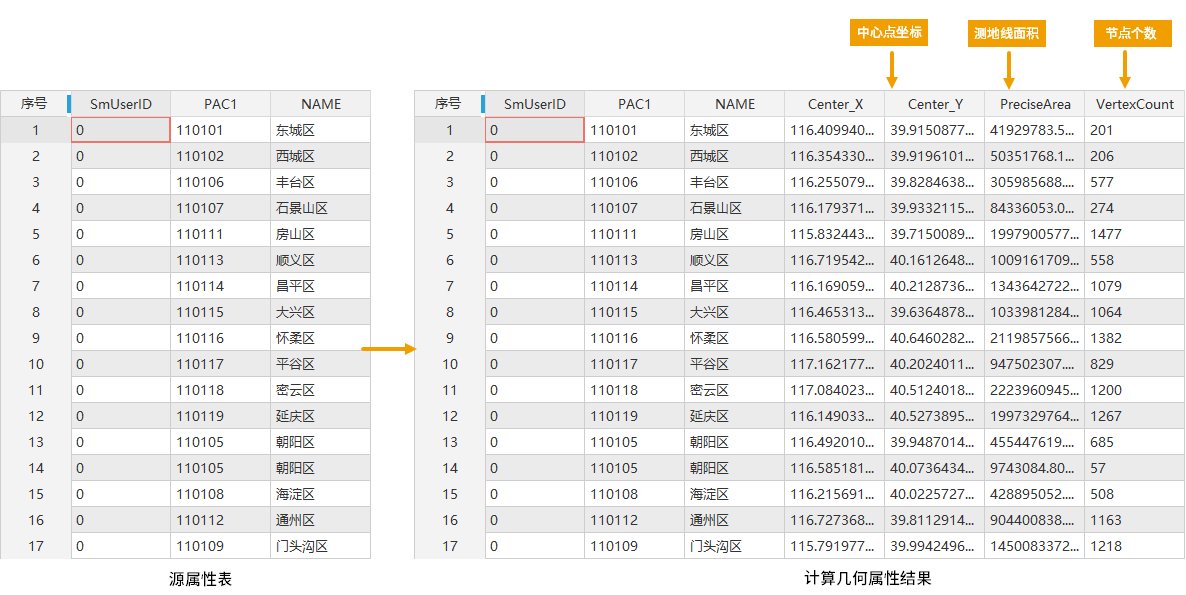Select the Center_X column header
Image resolution: width=1186 pixels, height=595 pixels.
[834, 104]
